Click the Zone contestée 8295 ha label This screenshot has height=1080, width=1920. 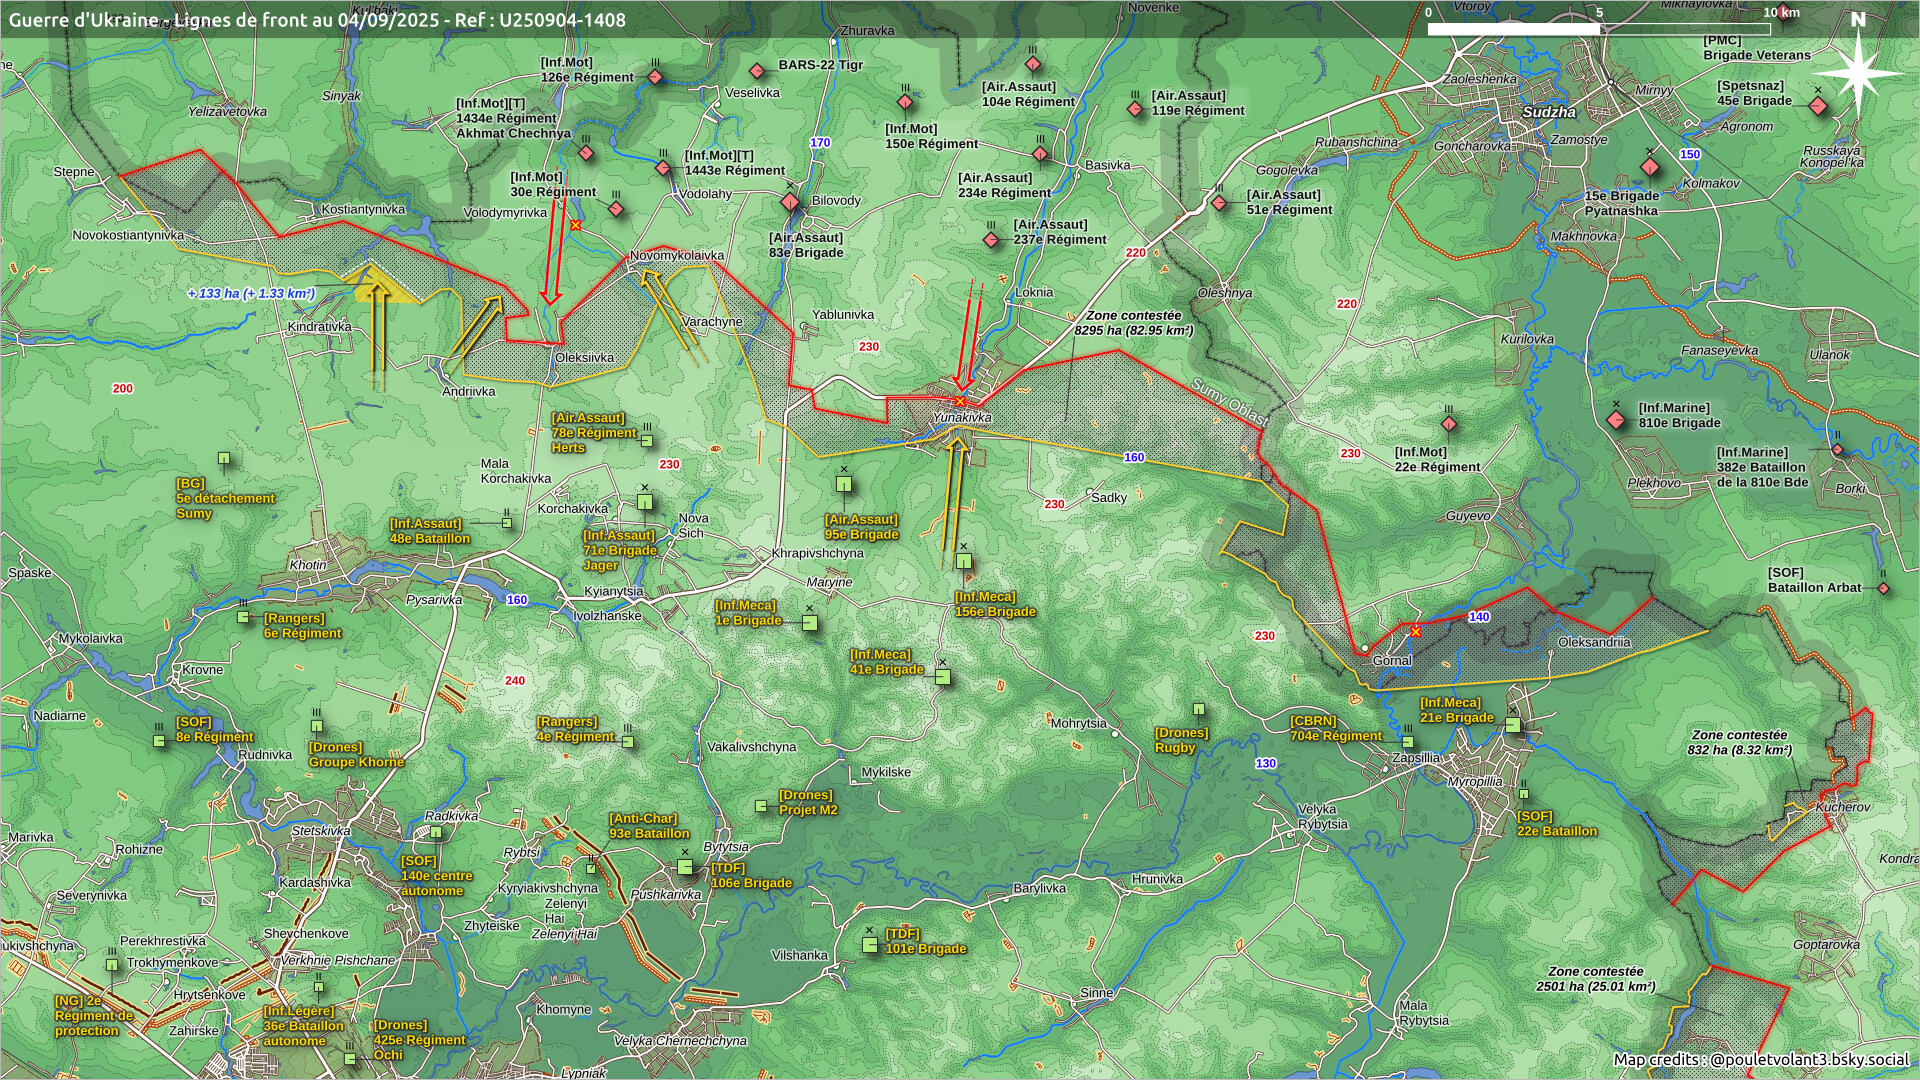(1133, 323)
